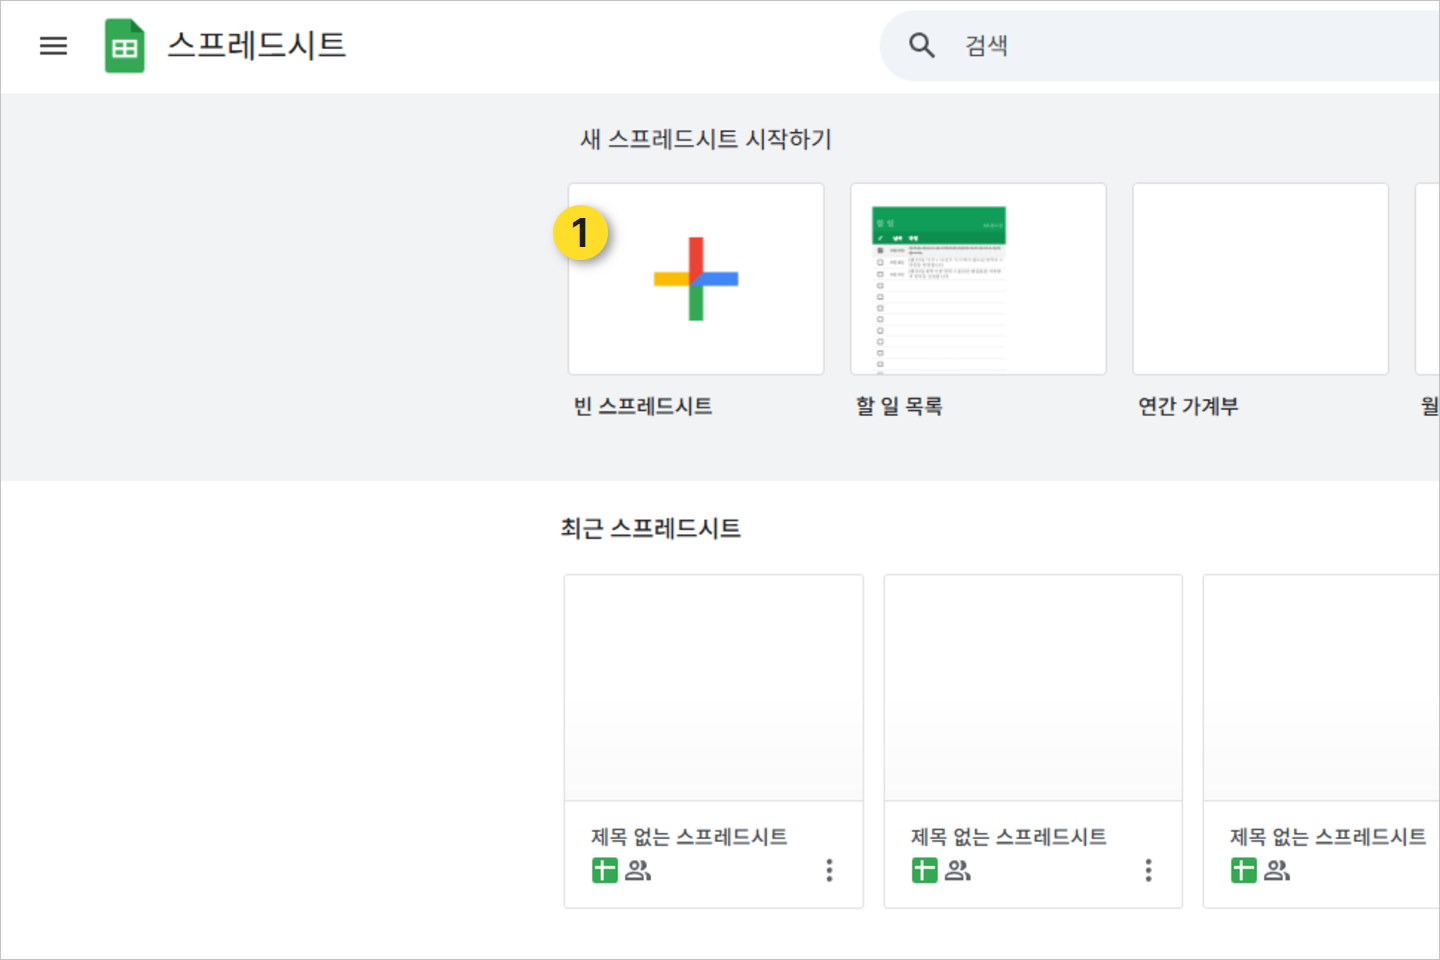Click first card's 제목 없는 스프레드시트 title
Image resolution: width=1440 pixels, height=960 pixels.
click(689, 836)
